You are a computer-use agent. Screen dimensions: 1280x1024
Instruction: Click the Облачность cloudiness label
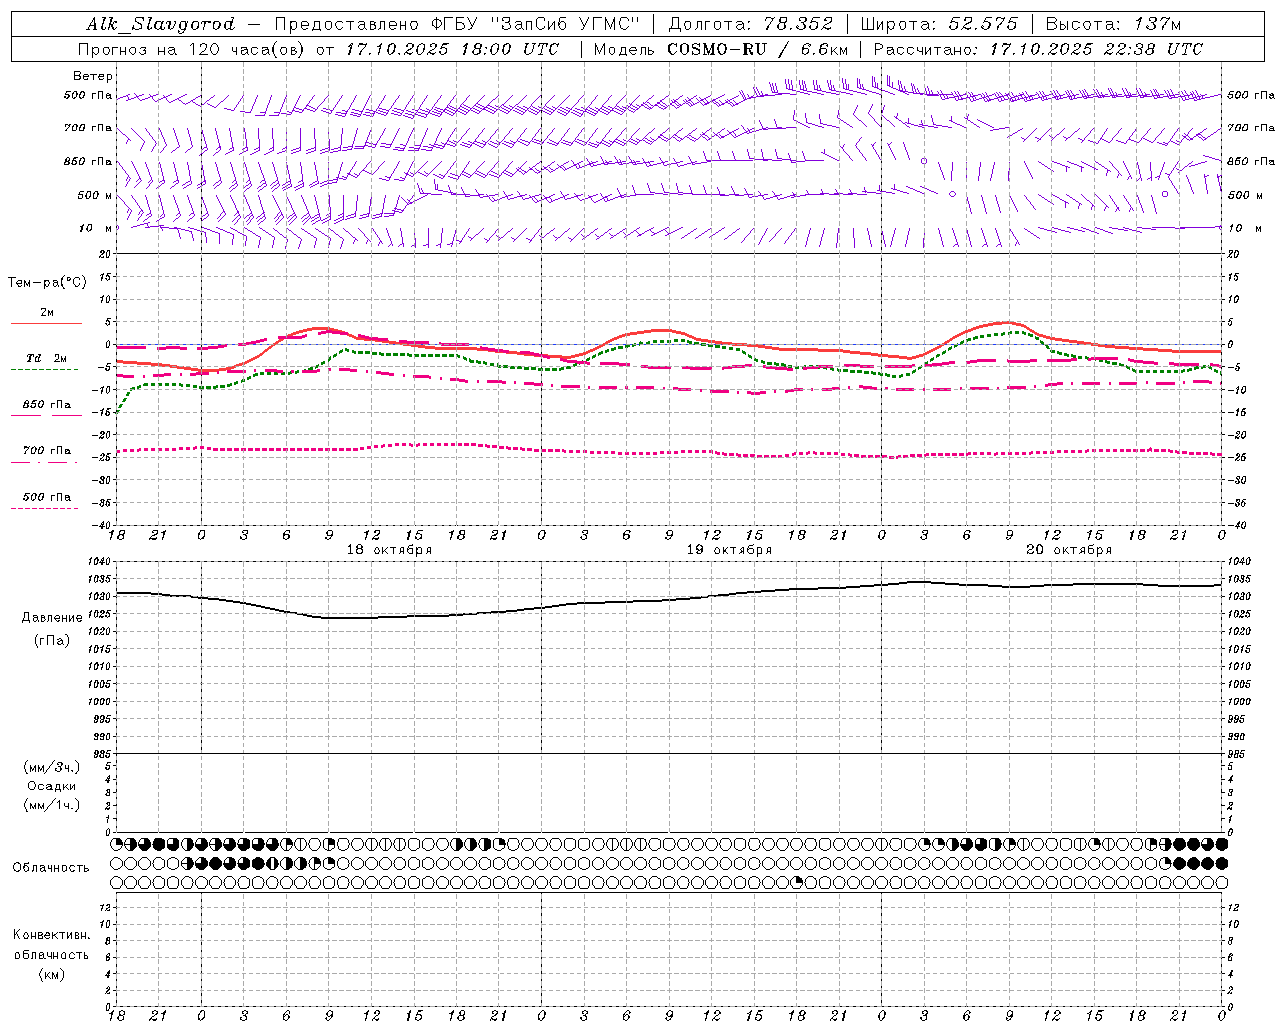tap(51, 868)
